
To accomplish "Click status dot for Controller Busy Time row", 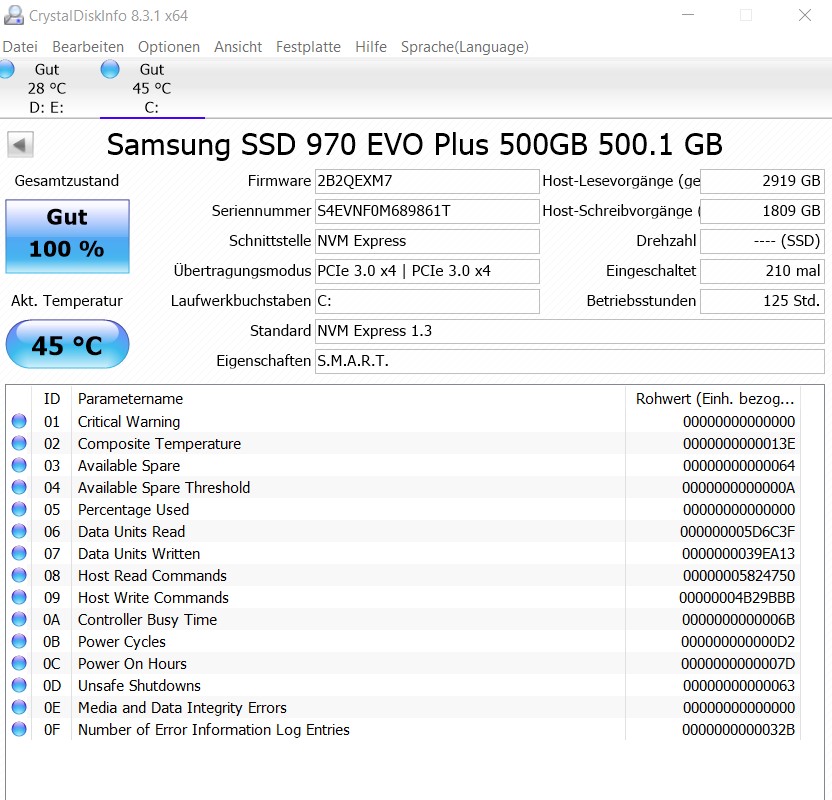I will (x=19, y=619).
